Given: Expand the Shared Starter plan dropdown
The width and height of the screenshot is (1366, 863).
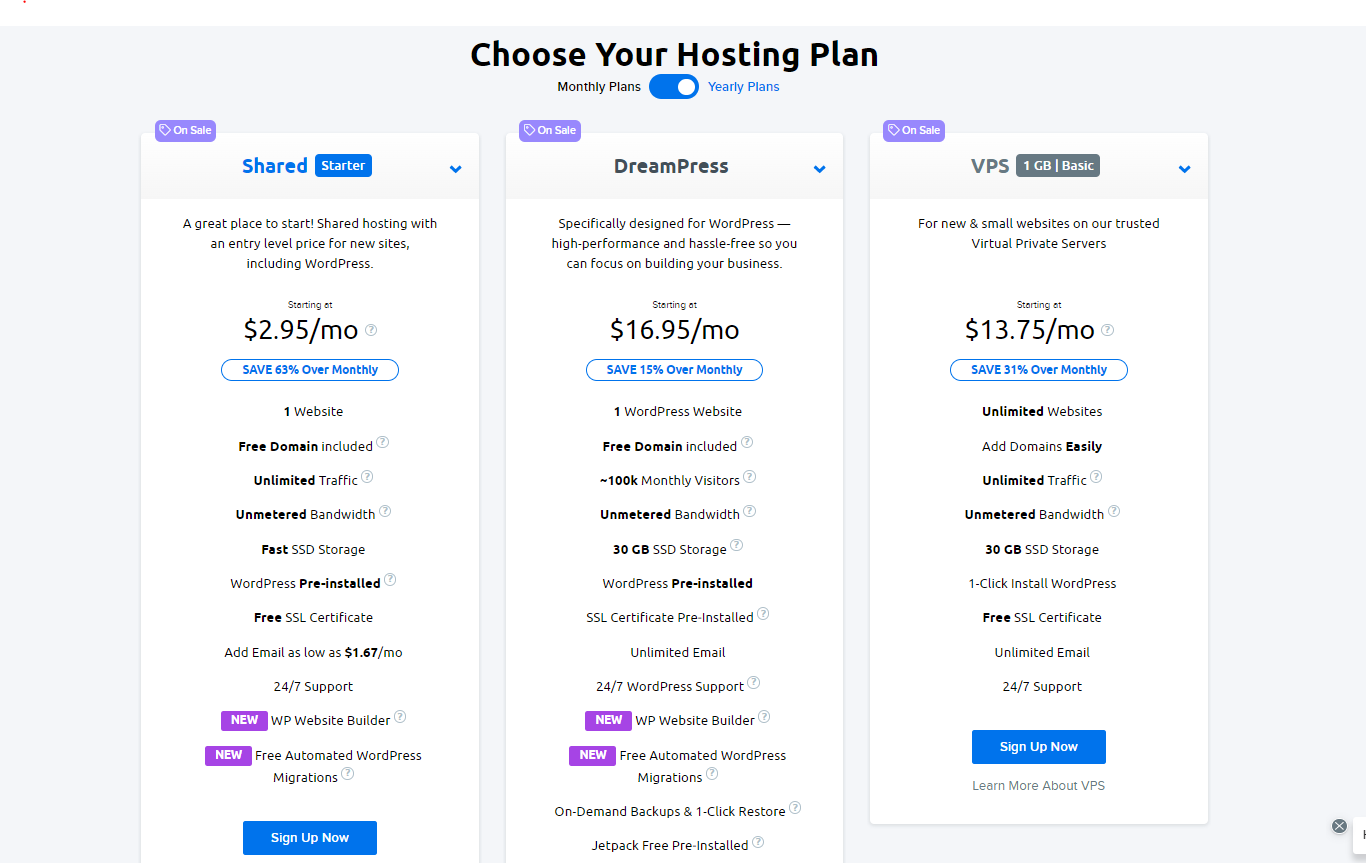Looking at the screenshot, I should 456,169.
